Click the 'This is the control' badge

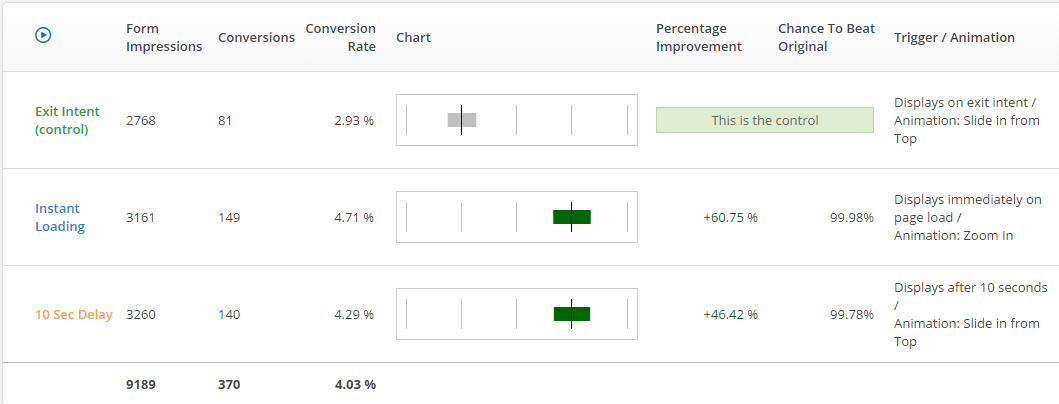point(764,120)
